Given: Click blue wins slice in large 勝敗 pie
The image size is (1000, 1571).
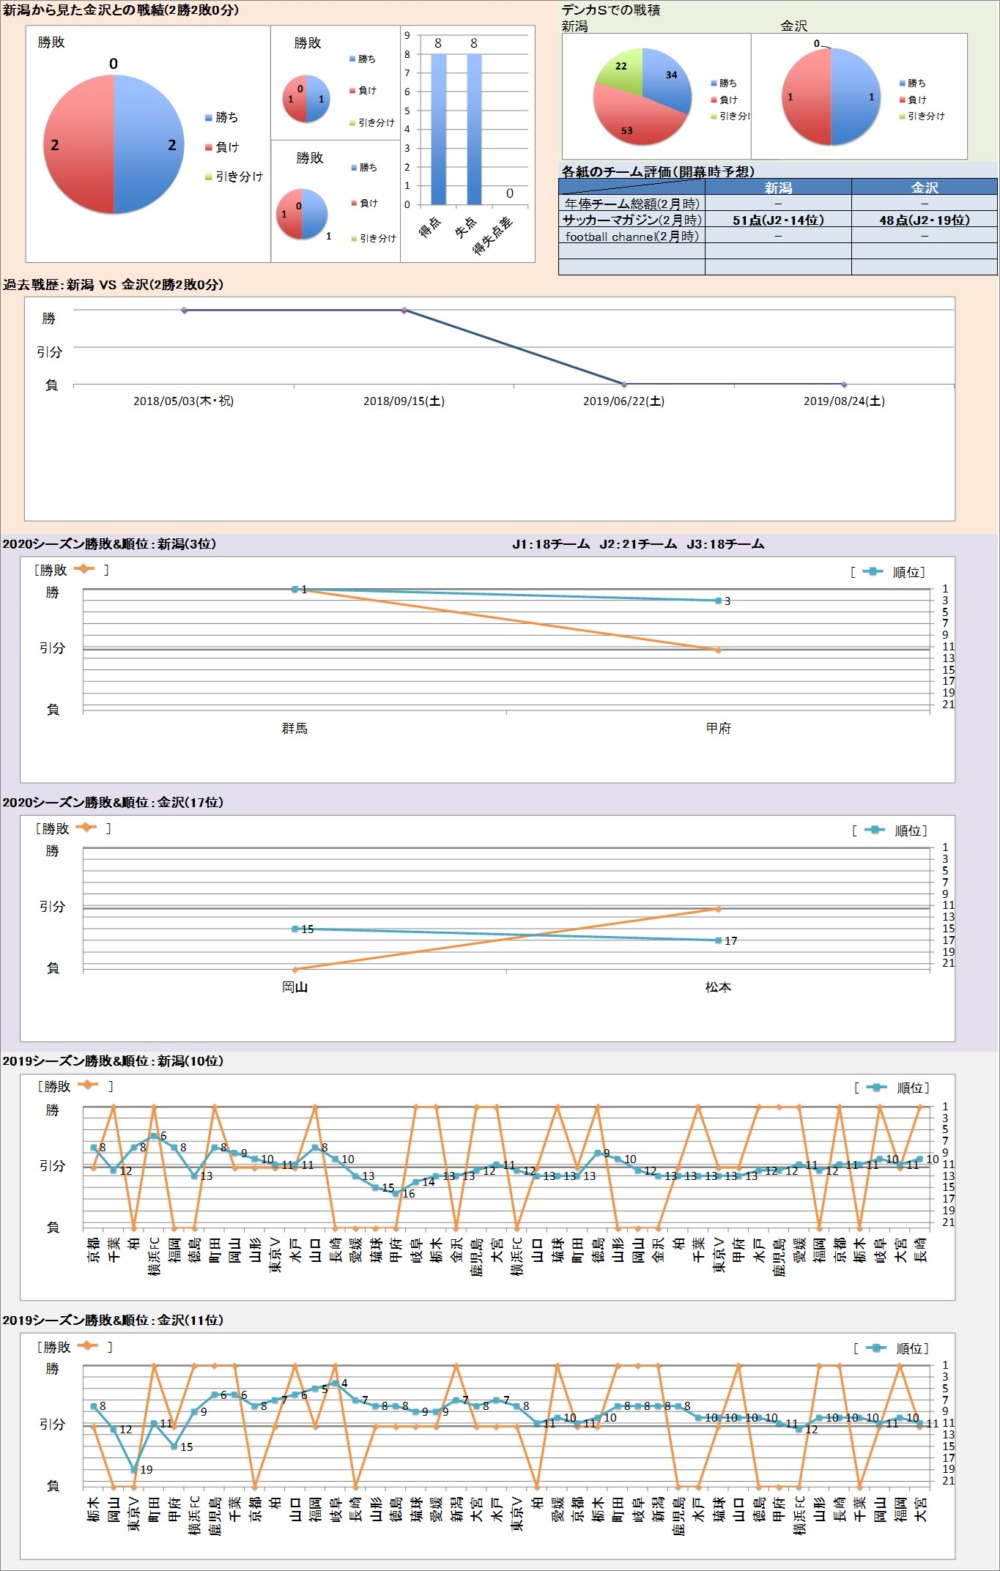Looking at the screenshot, I should [x=150, y=145].
